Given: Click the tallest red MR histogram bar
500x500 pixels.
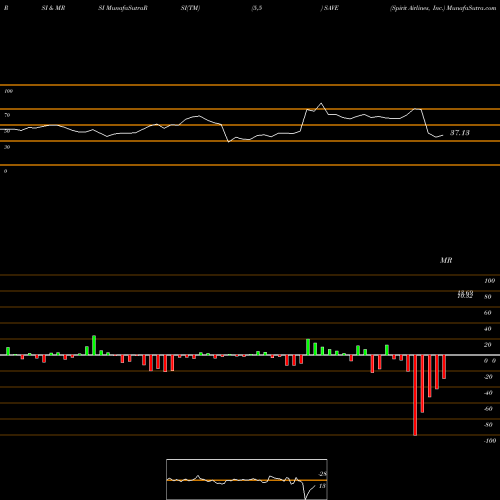Looking at the screenshot, I should [415, 395].
